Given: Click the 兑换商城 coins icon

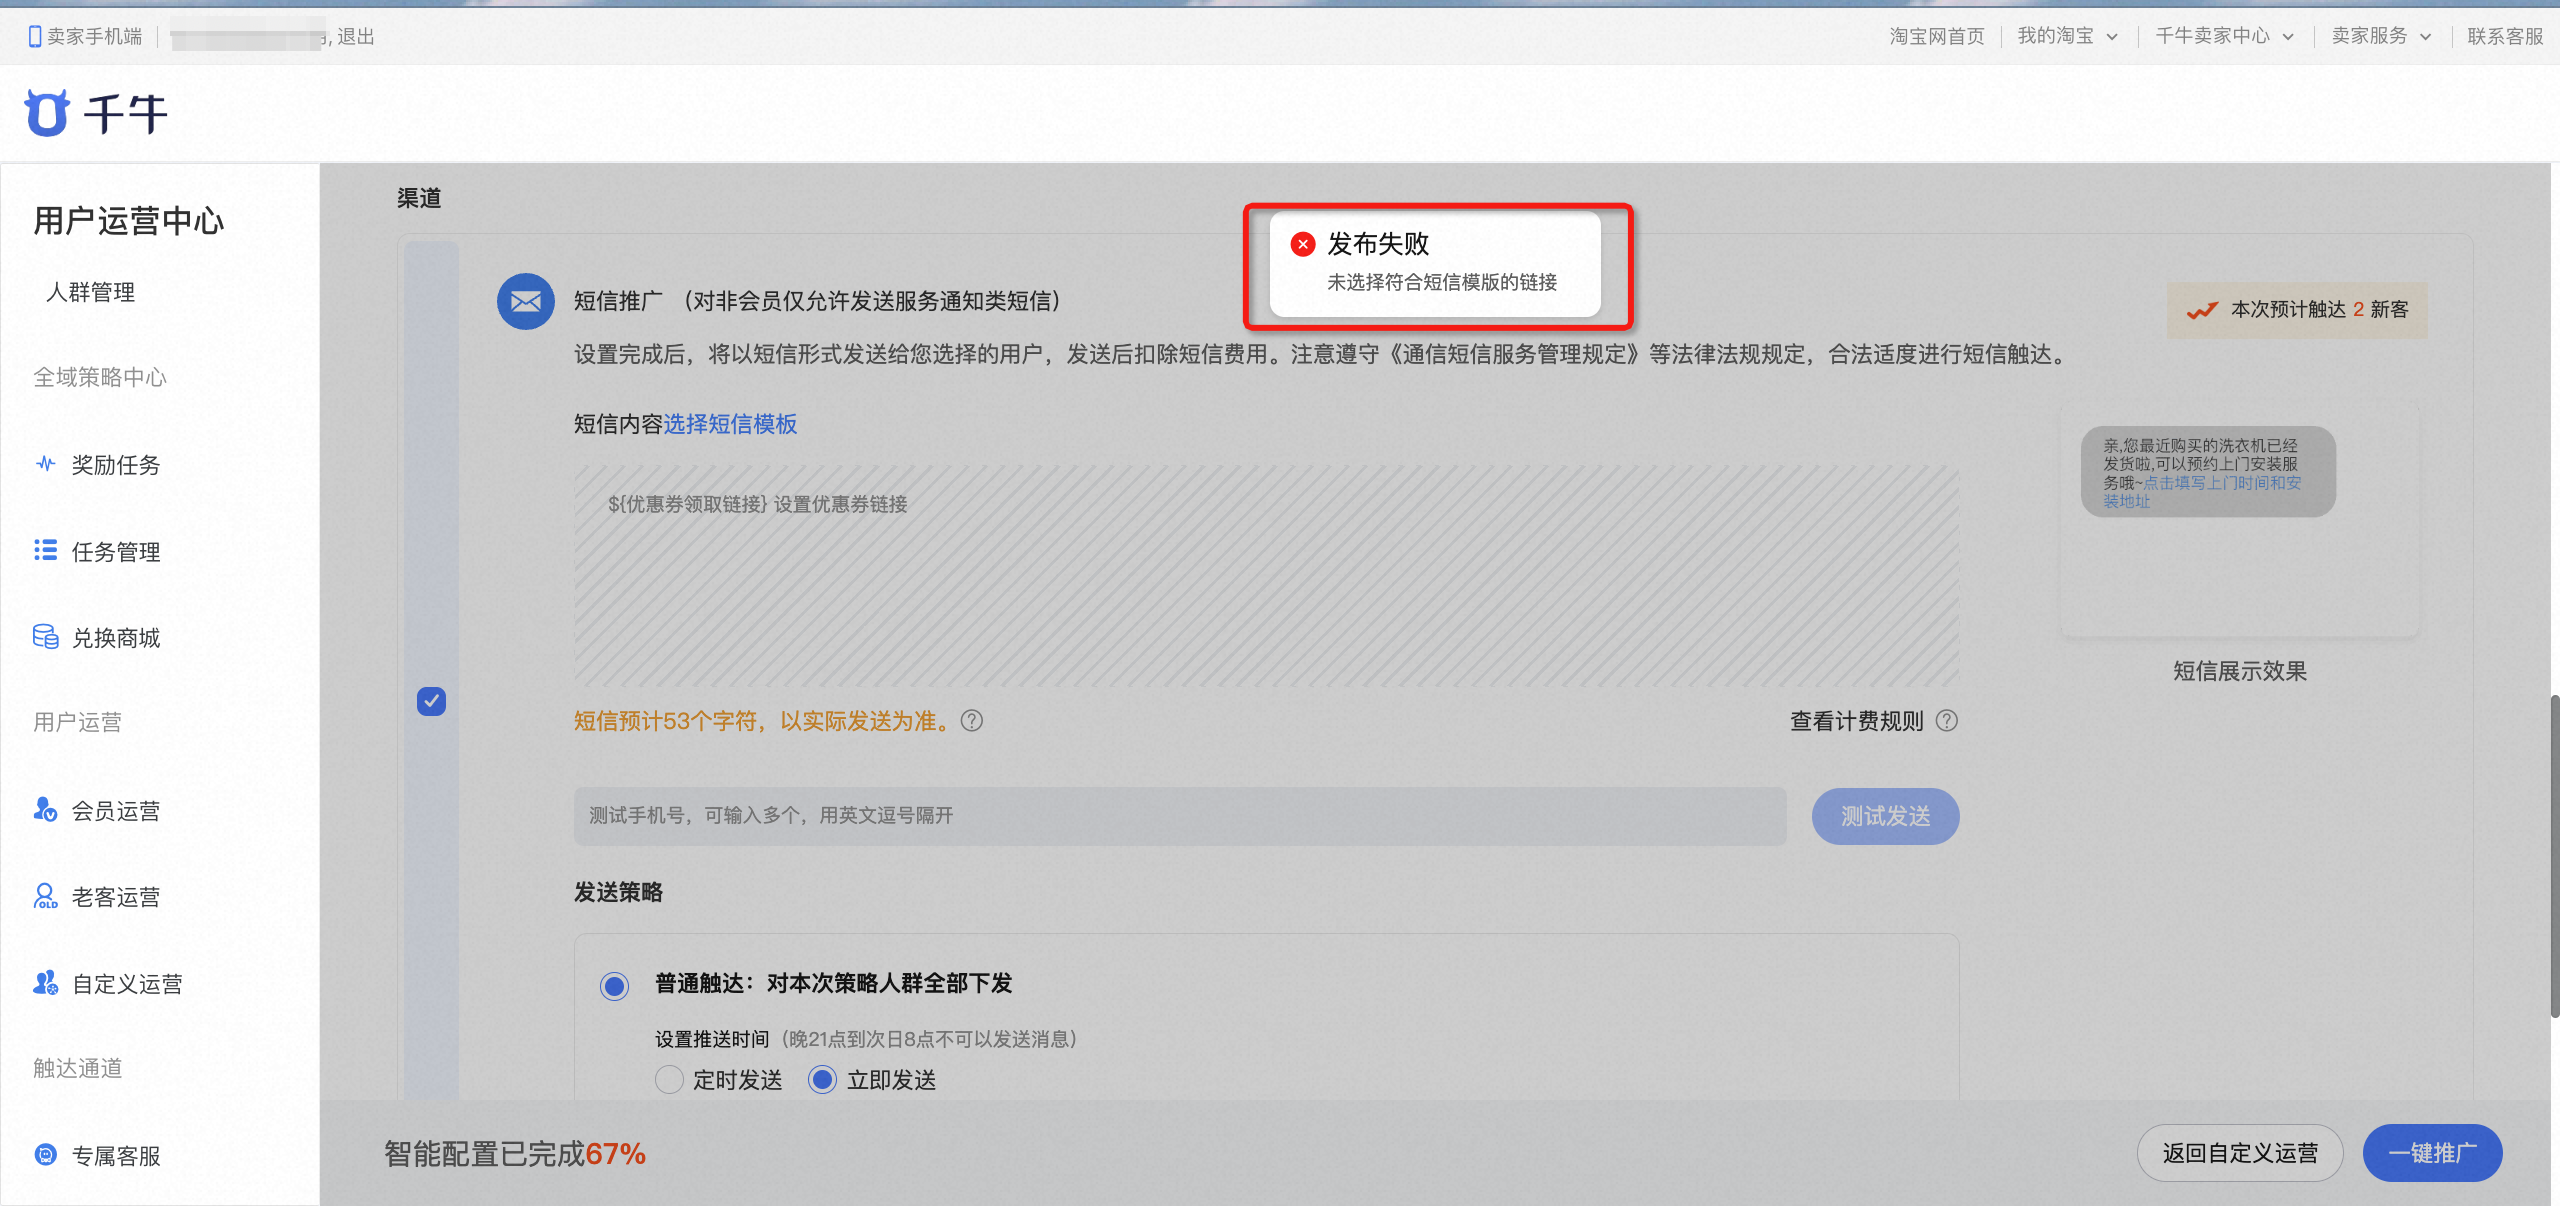Looking at the screenshot, I should [46, 637].
